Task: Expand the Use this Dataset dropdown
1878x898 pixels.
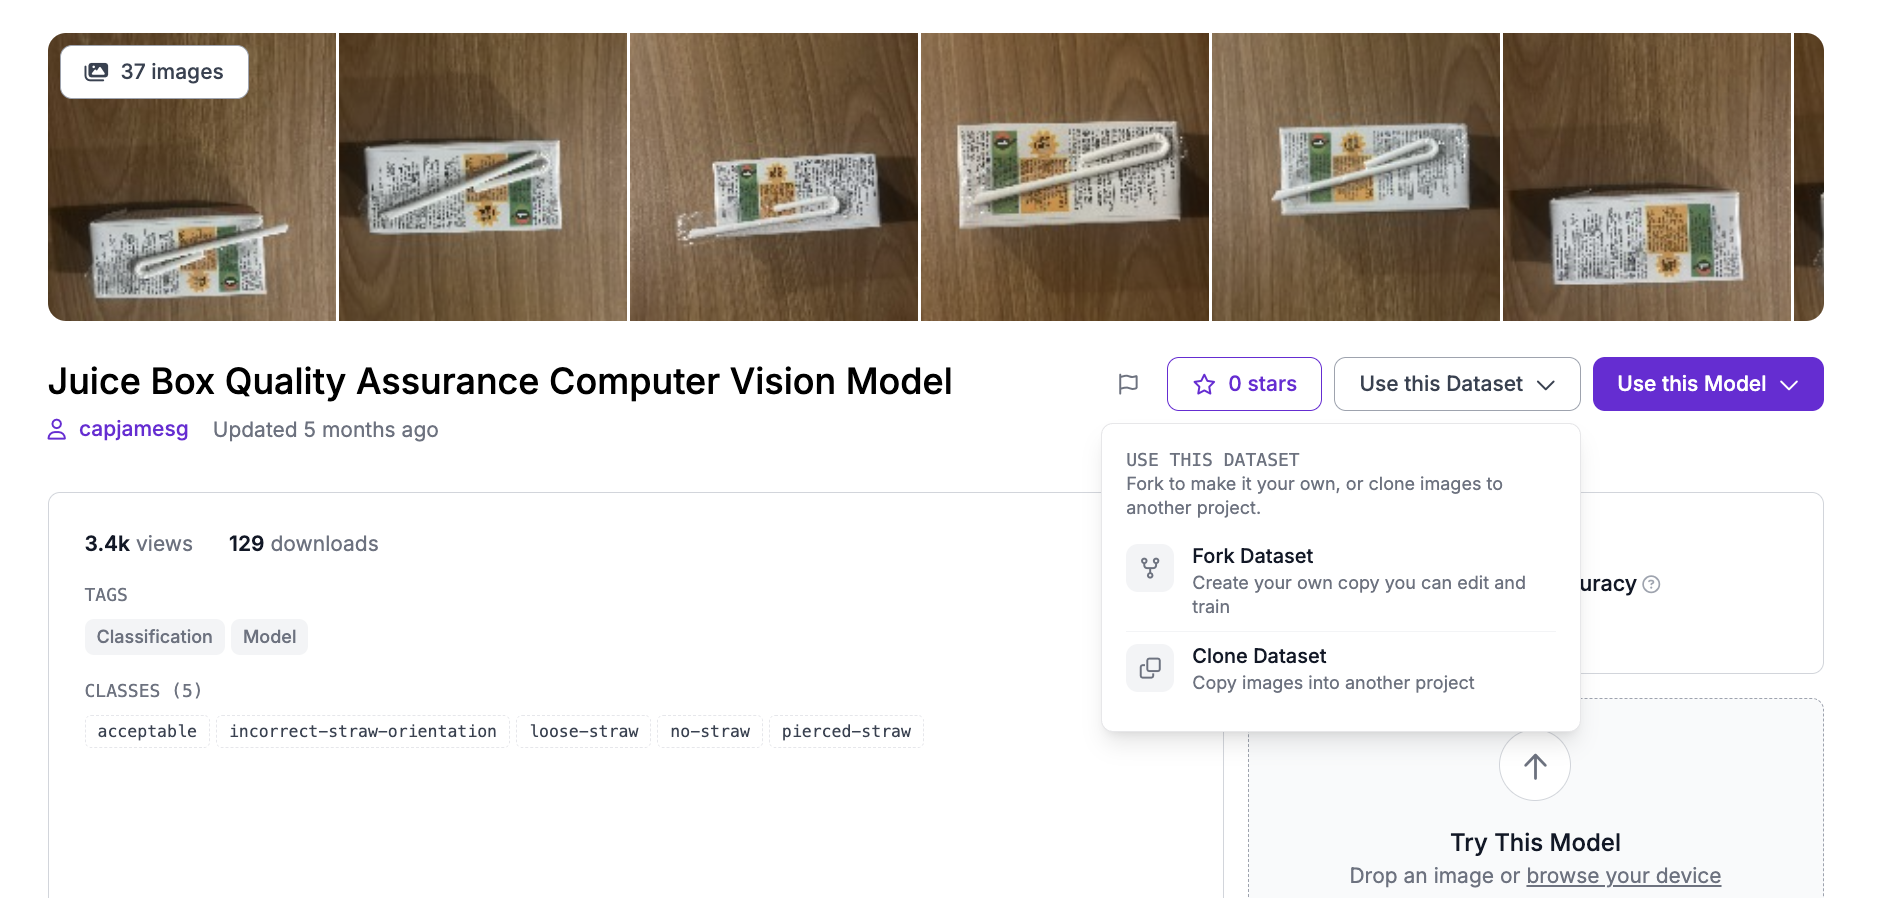Action: (1456, 384)
